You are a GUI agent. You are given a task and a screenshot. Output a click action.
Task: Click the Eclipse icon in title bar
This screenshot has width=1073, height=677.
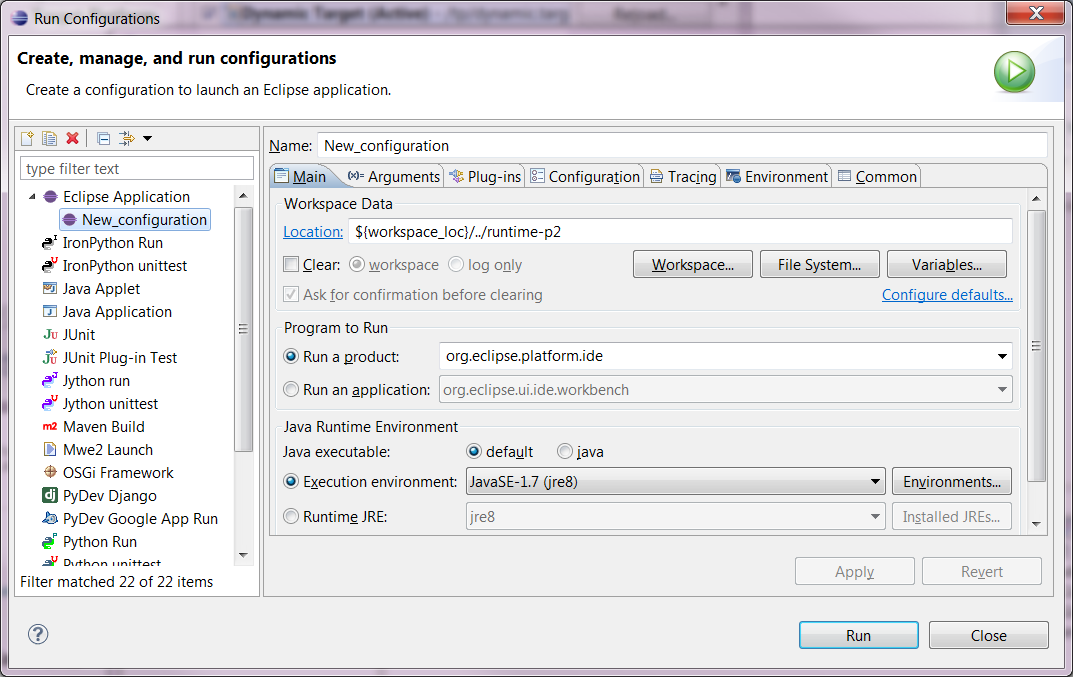click(x=20, y=18)
